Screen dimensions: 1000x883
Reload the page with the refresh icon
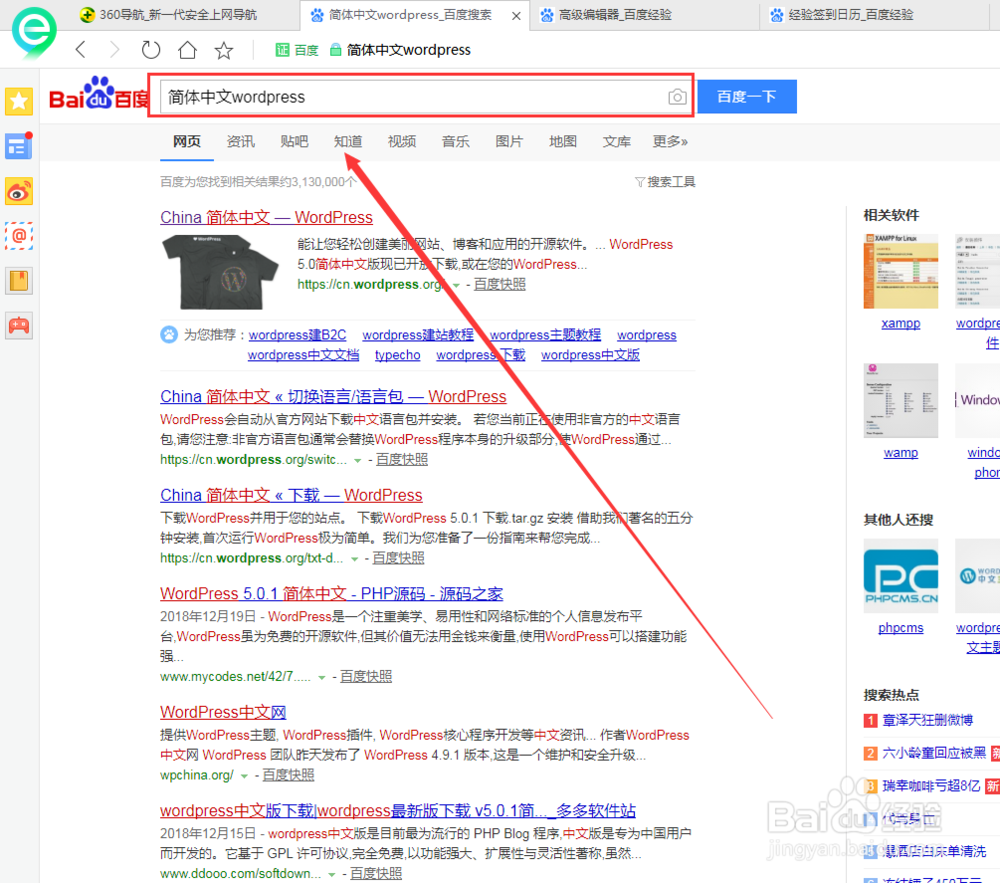click(x=151, y=50)
